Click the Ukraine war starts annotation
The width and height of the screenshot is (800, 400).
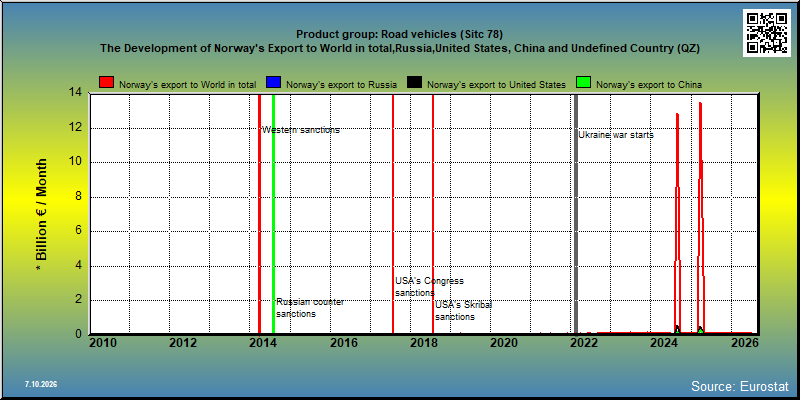click(616, 135)
